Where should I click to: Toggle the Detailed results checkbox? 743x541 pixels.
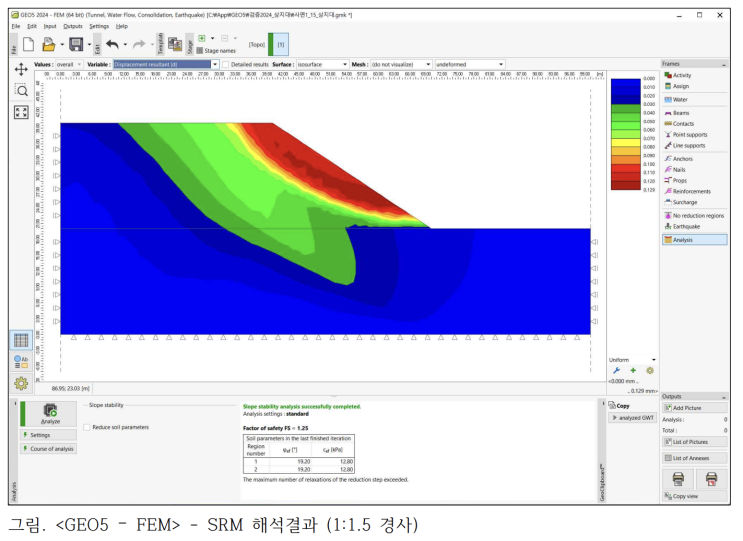click(226, 64)
